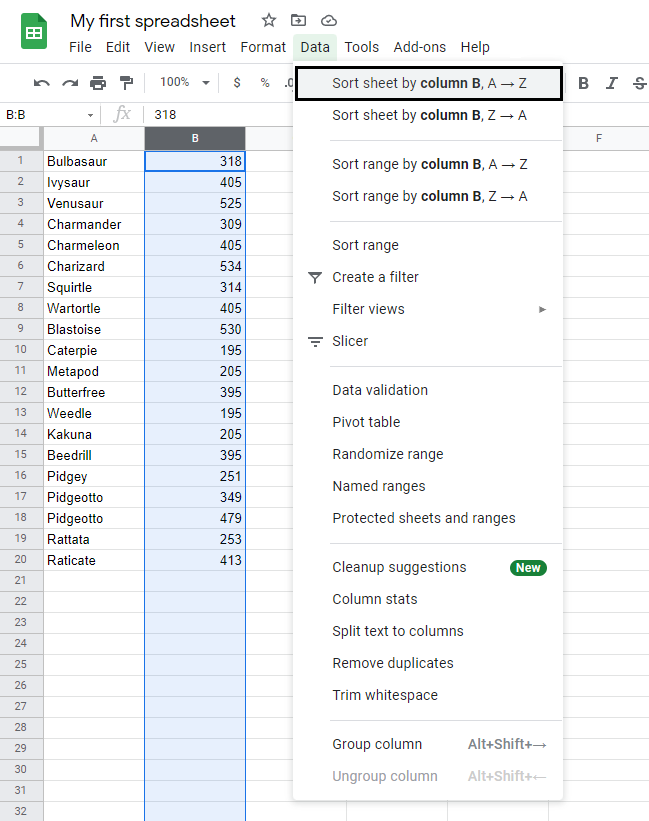649x821 pixels.
Task: Toggle Strikethrough formatting in the toolbar
Action: [639, 83]
